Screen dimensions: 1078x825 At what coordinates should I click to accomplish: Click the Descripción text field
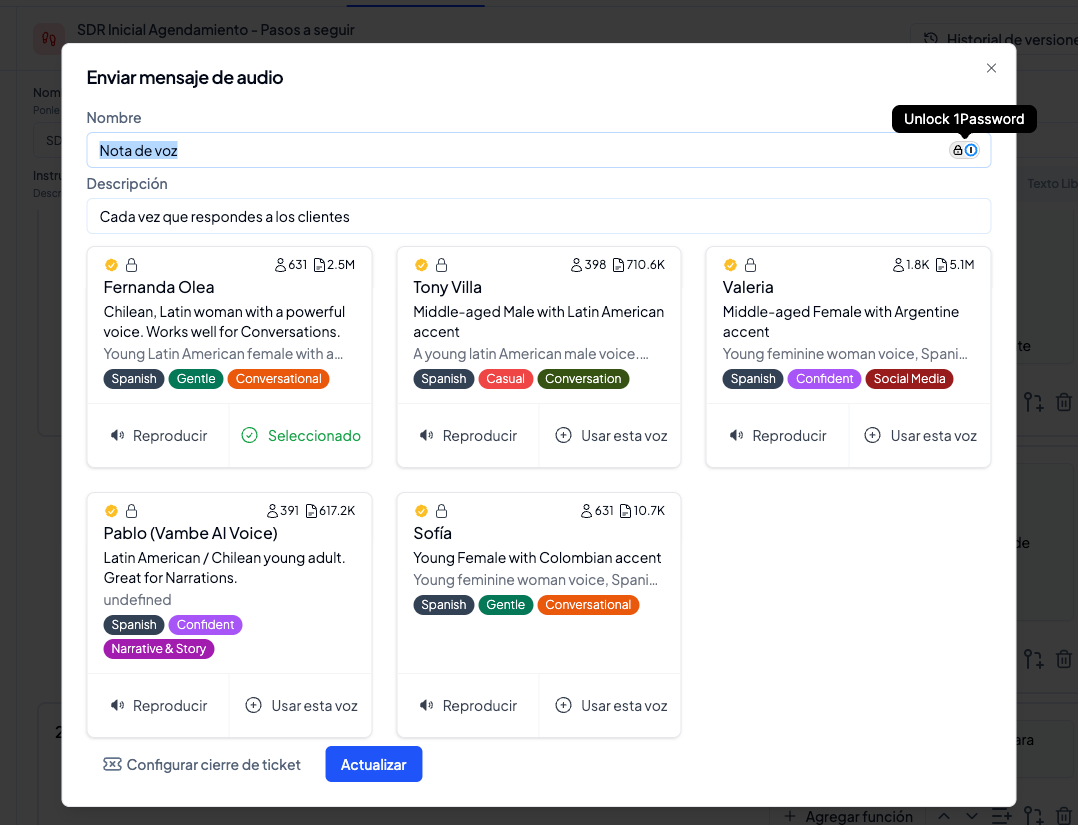click(538, 217)
